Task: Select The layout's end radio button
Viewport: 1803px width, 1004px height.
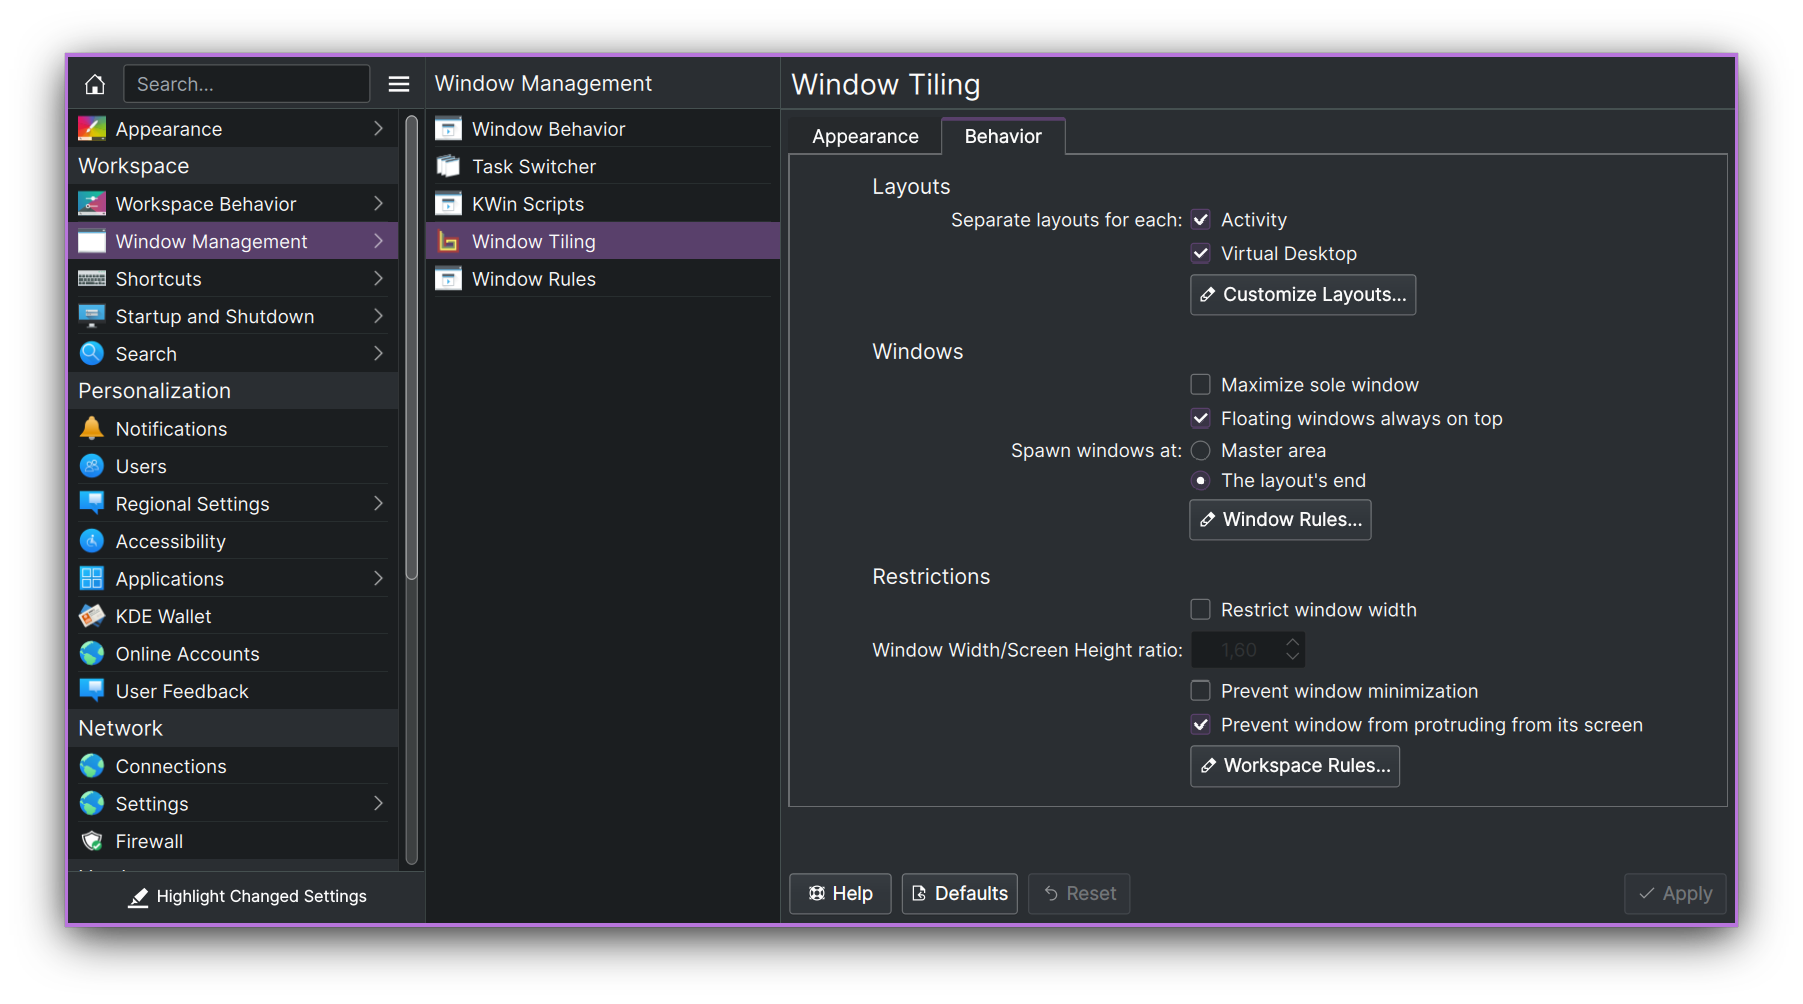Action: coord(1201,481)
